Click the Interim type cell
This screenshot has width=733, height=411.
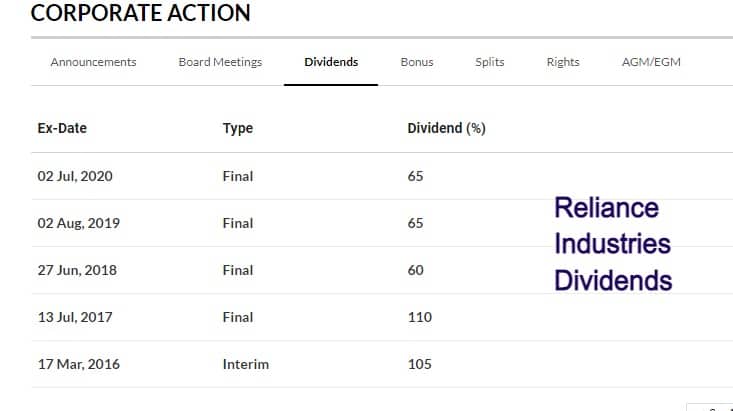246,364
